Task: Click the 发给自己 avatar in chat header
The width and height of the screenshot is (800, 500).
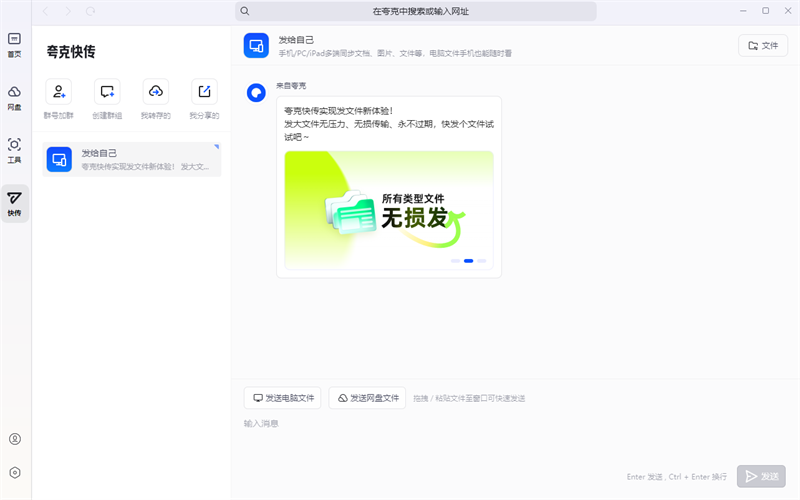Action: tap(256, 45)
